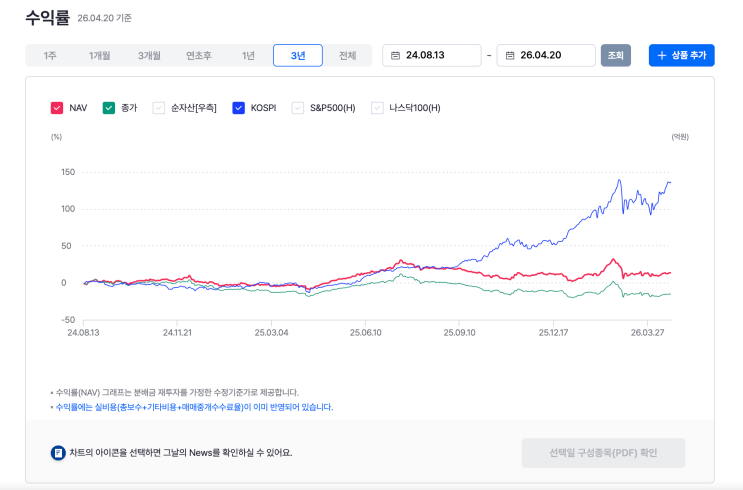Click the 100 y-axis value

coord(68,209)
